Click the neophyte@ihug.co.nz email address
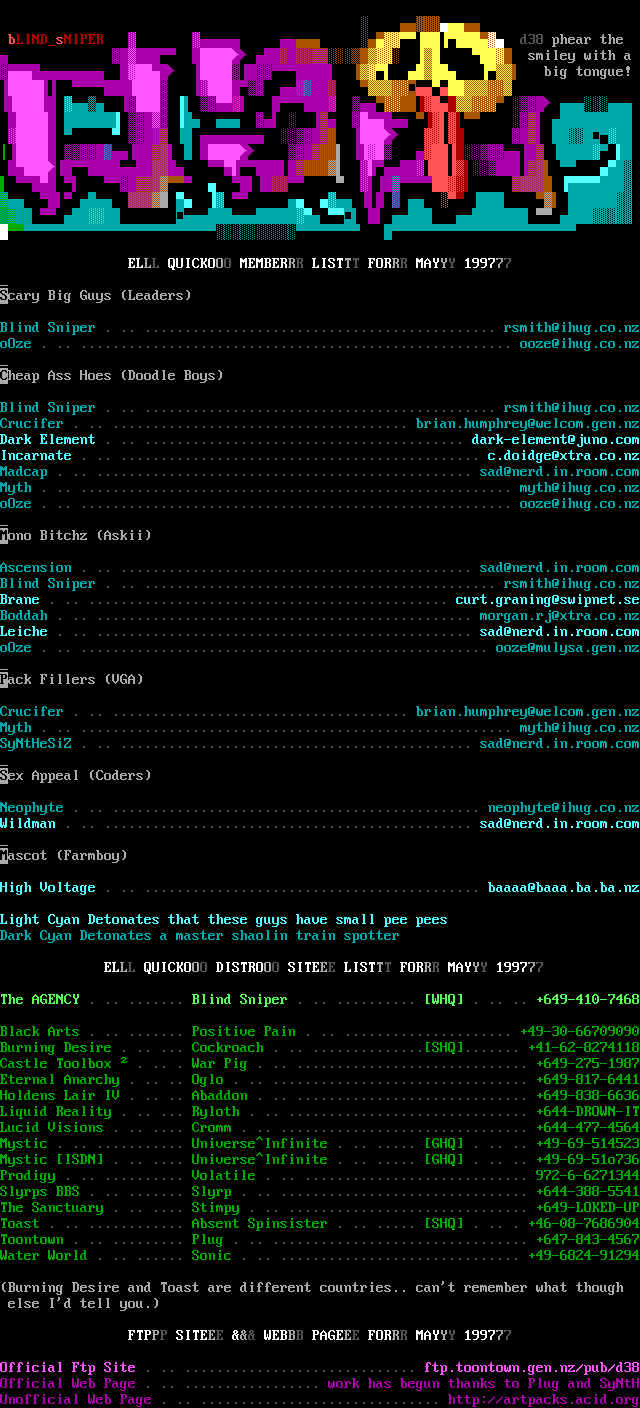Screen dimensions: 640x1408 [x=563, y=808]
